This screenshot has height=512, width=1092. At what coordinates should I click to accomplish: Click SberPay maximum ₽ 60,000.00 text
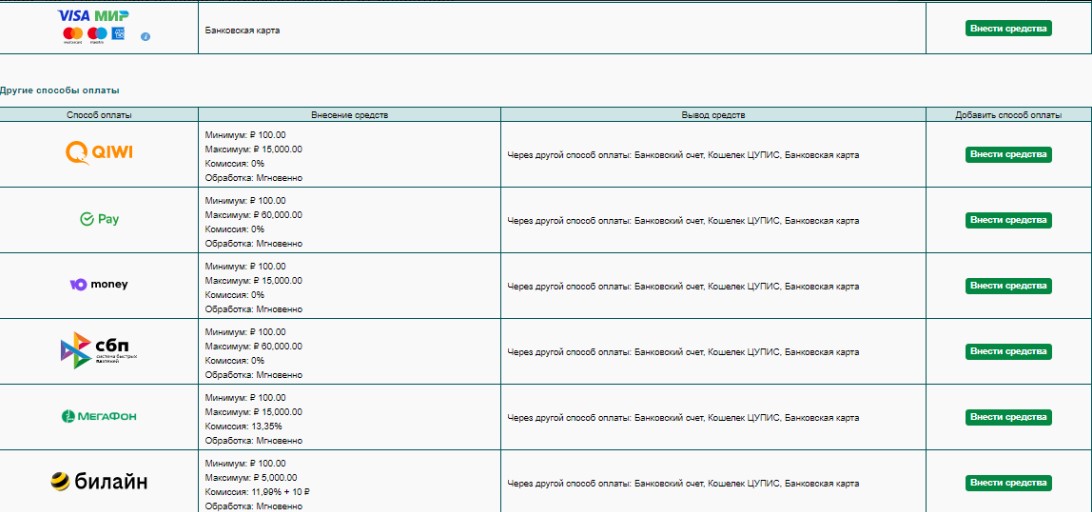coord(254,215)
